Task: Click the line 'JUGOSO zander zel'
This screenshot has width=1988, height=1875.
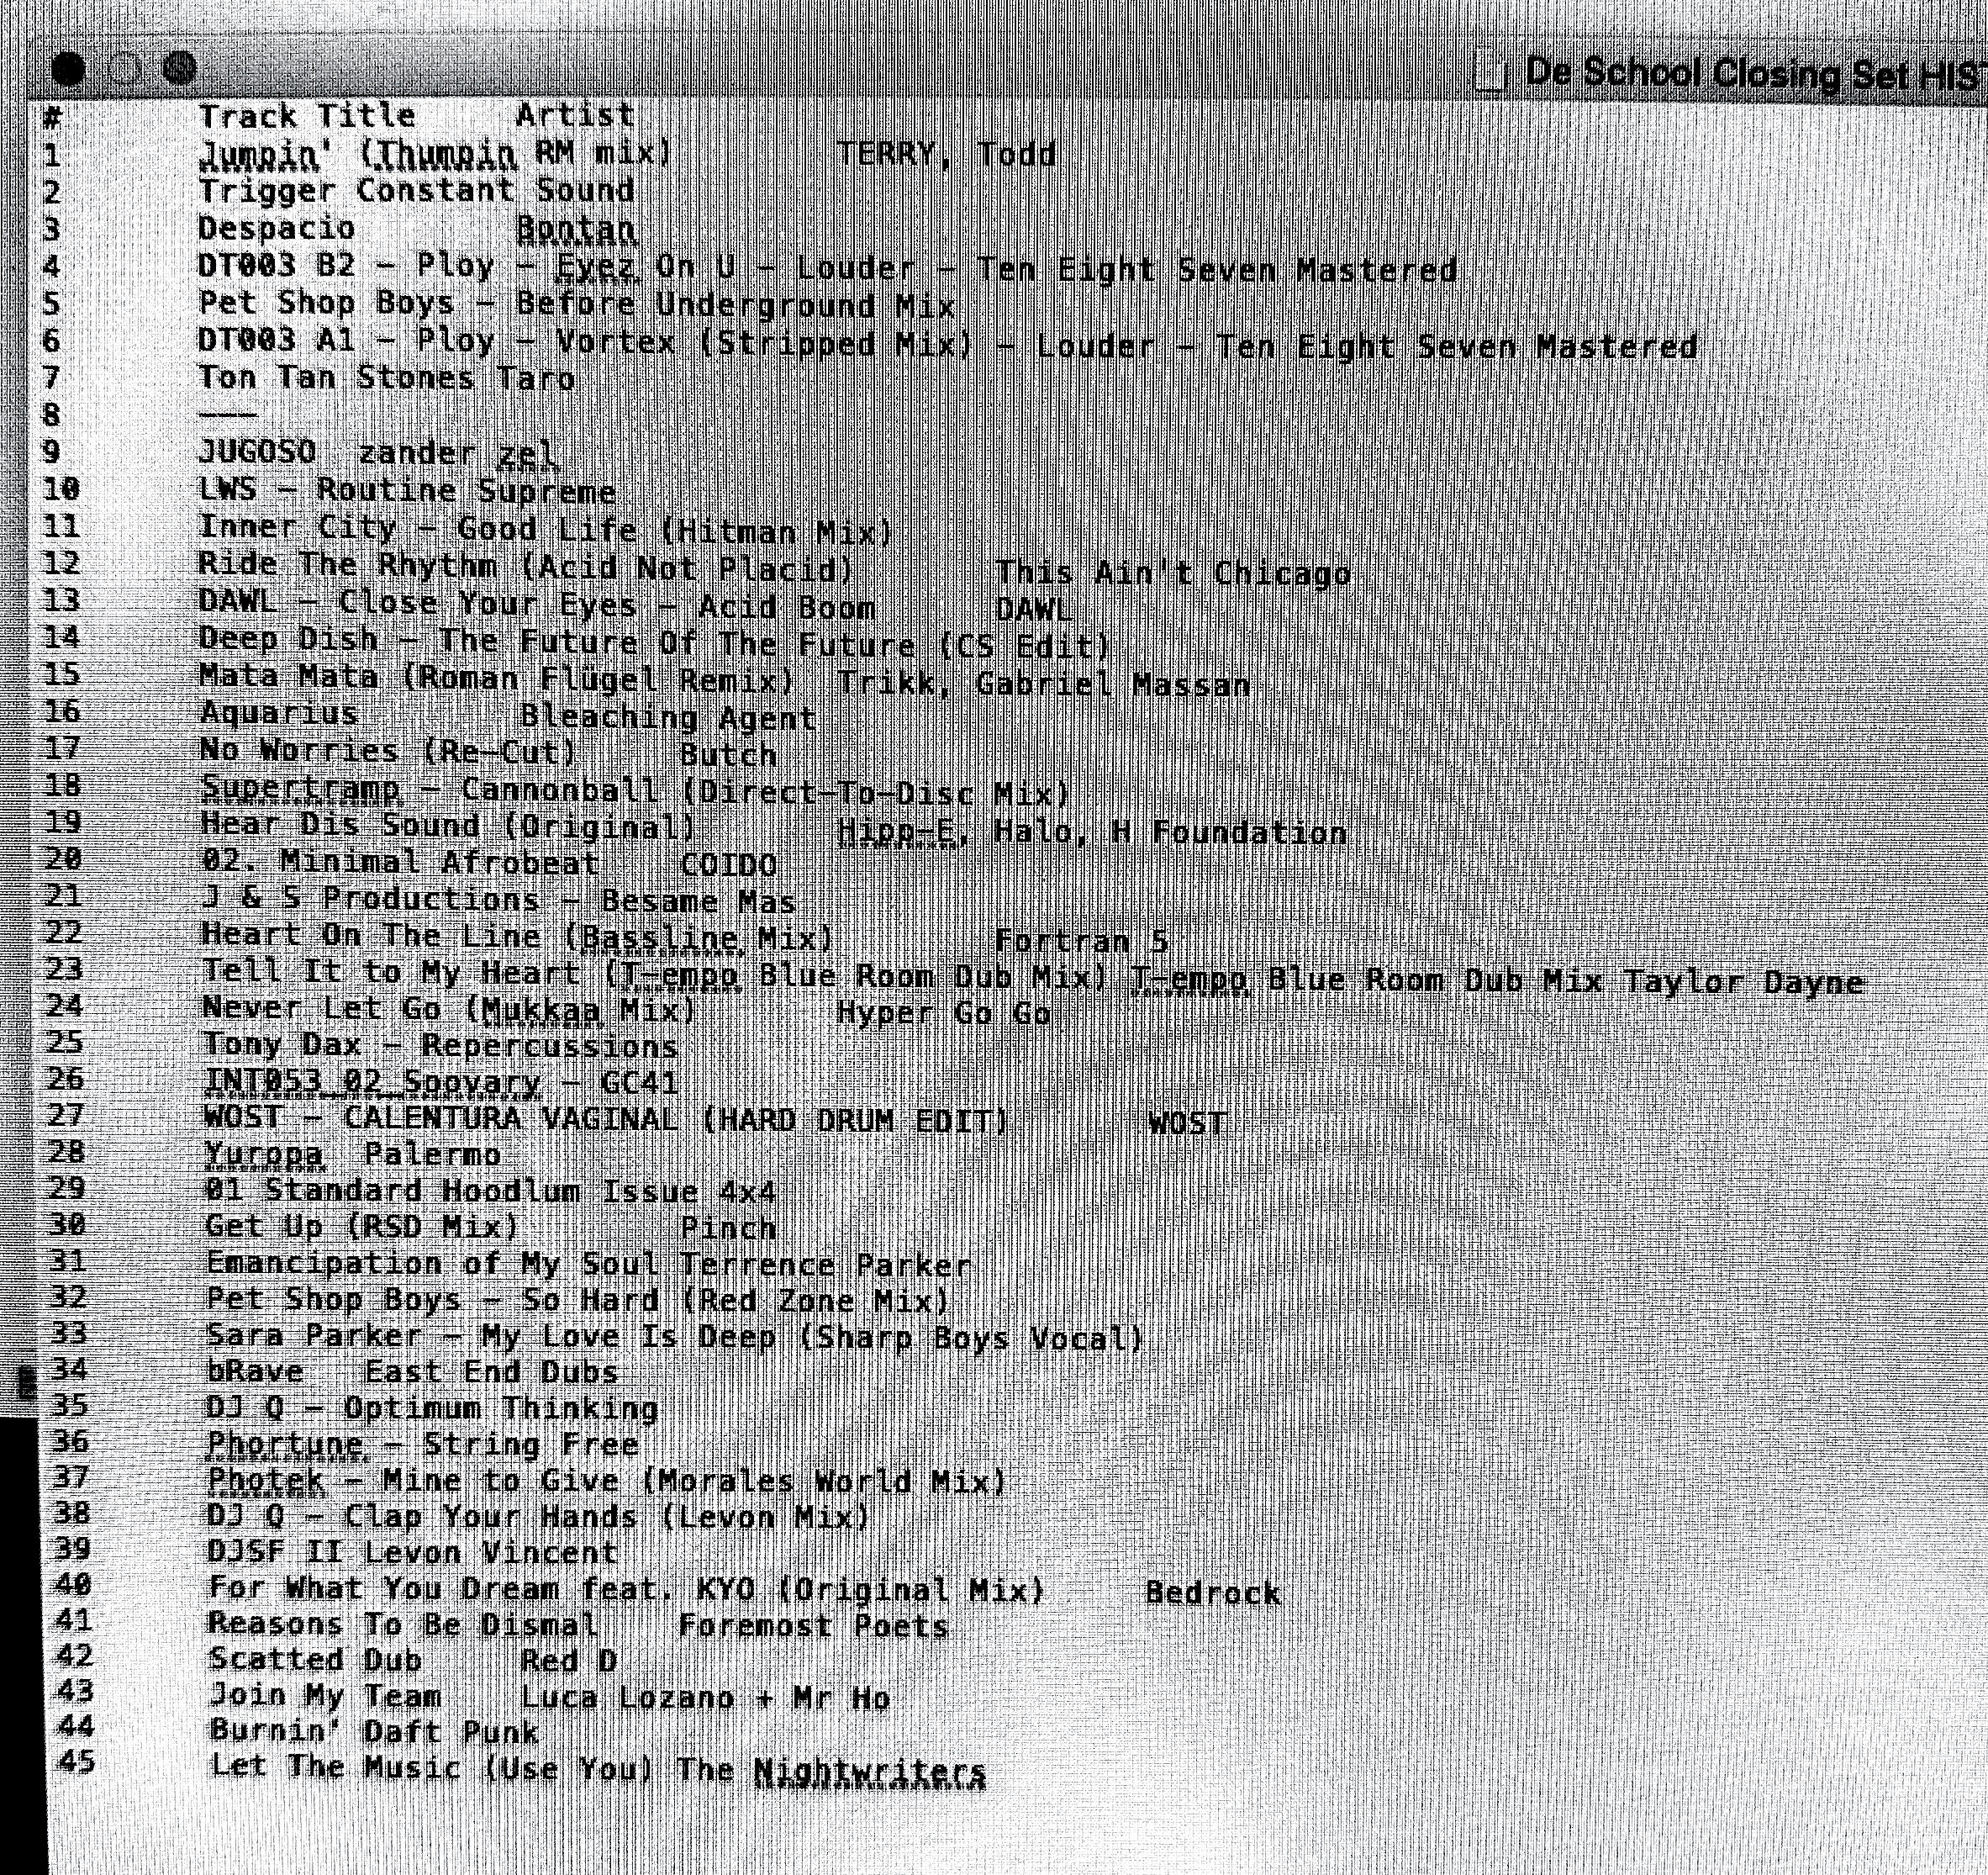Action: (378, 453)
